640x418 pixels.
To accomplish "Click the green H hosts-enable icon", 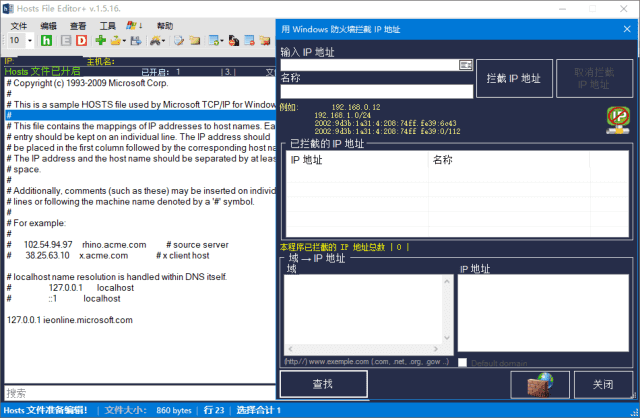I will pyautogui.click(x=46, y=41).
